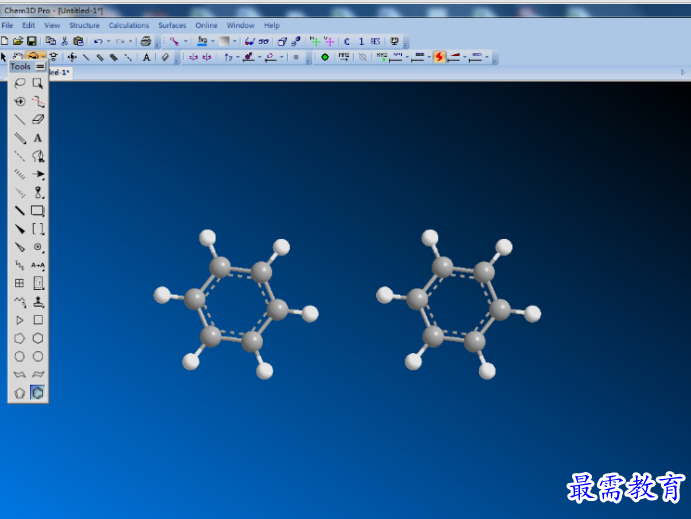The height and width of the screenshot is (519, 691).
Task: Select the Dashed Bond tool
Action: (x=19, y=156)
